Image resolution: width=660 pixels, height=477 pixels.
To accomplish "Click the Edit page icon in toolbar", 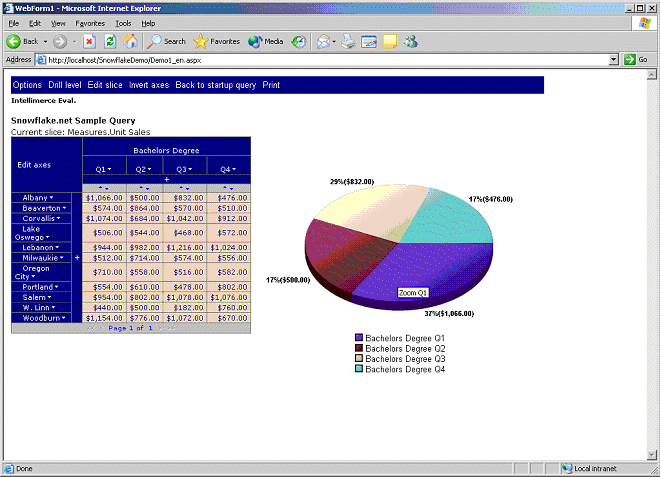I will click(369, 41).
